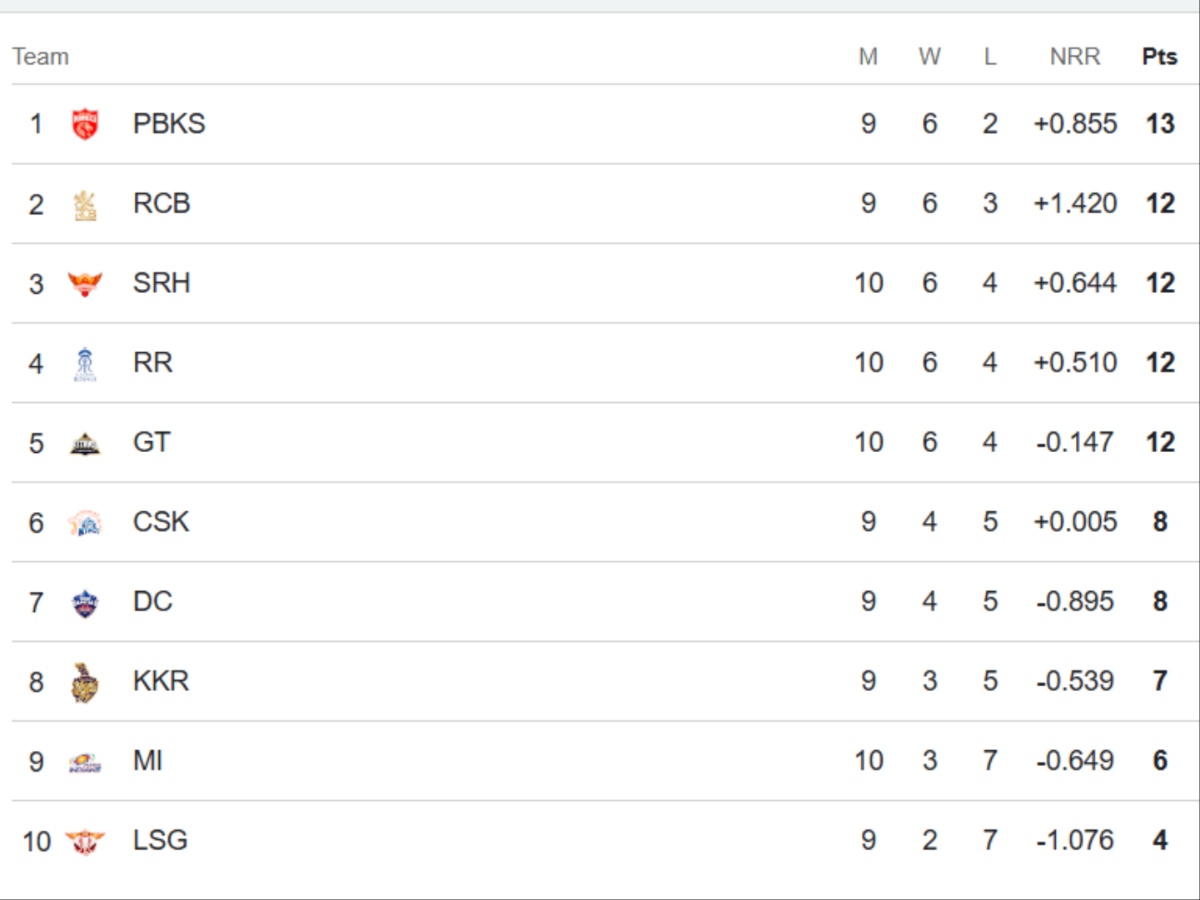Click the GT team logo icon
The image size is (1200, 900).
[85, 443]
